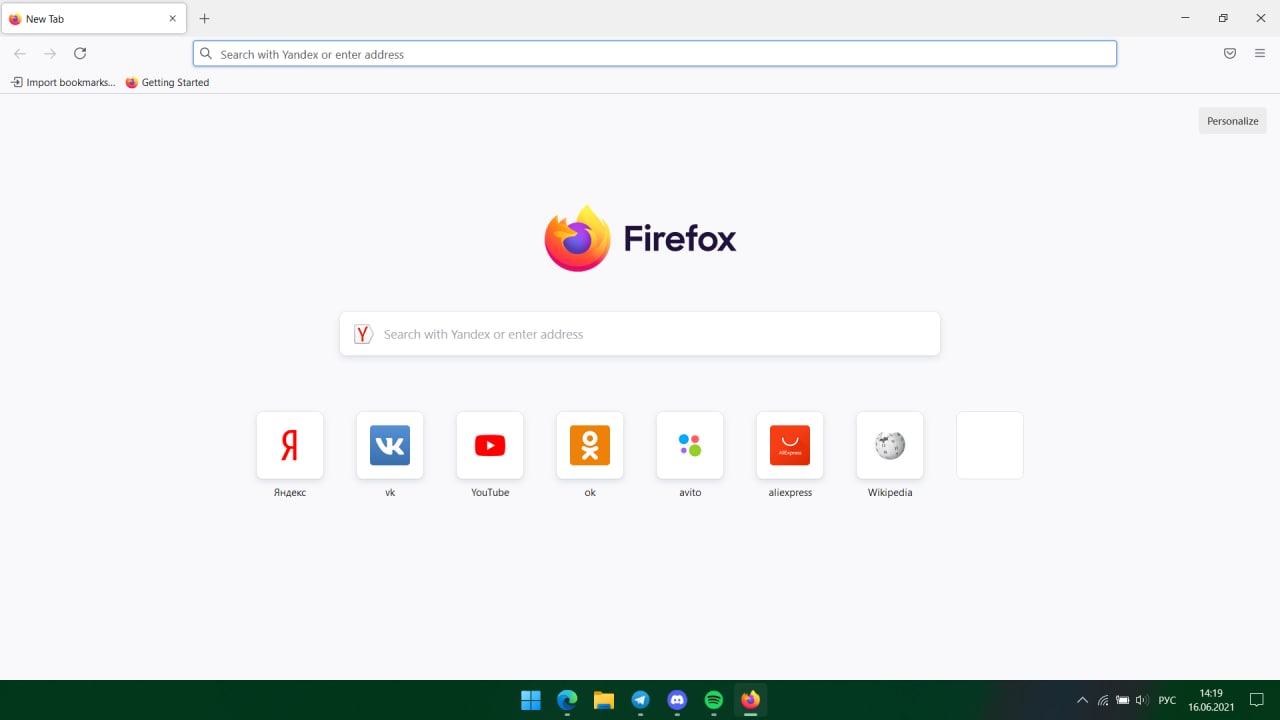Open the aliexpress shortcut tile
This screenshot has height=720, width=1280.
[x=790, y=445]
